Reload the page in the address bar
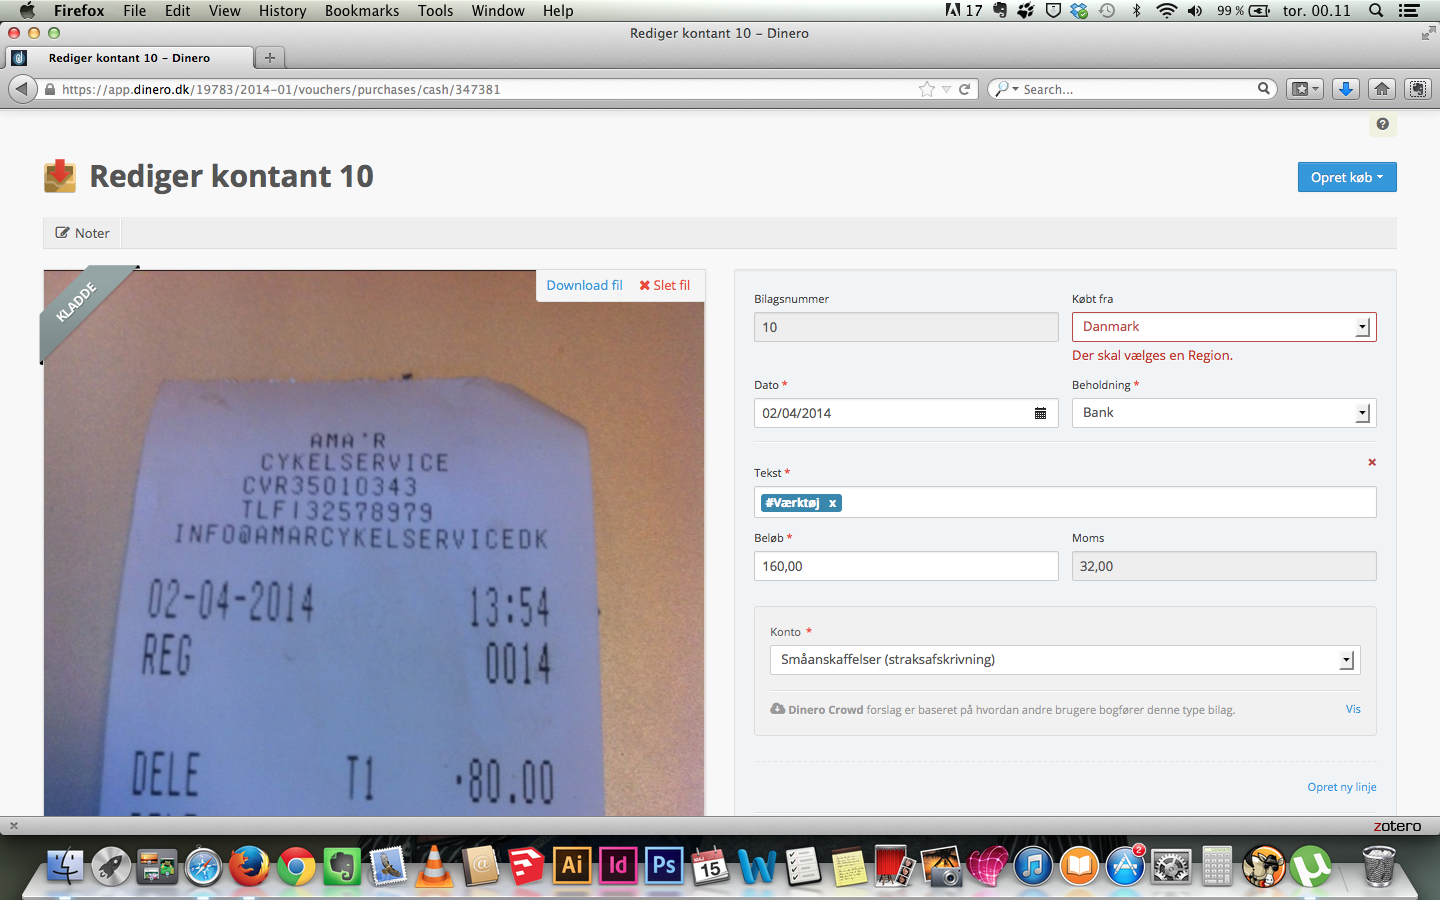Screen dimensions: 1440x900 pyautogui.click(x=965, y=89)
